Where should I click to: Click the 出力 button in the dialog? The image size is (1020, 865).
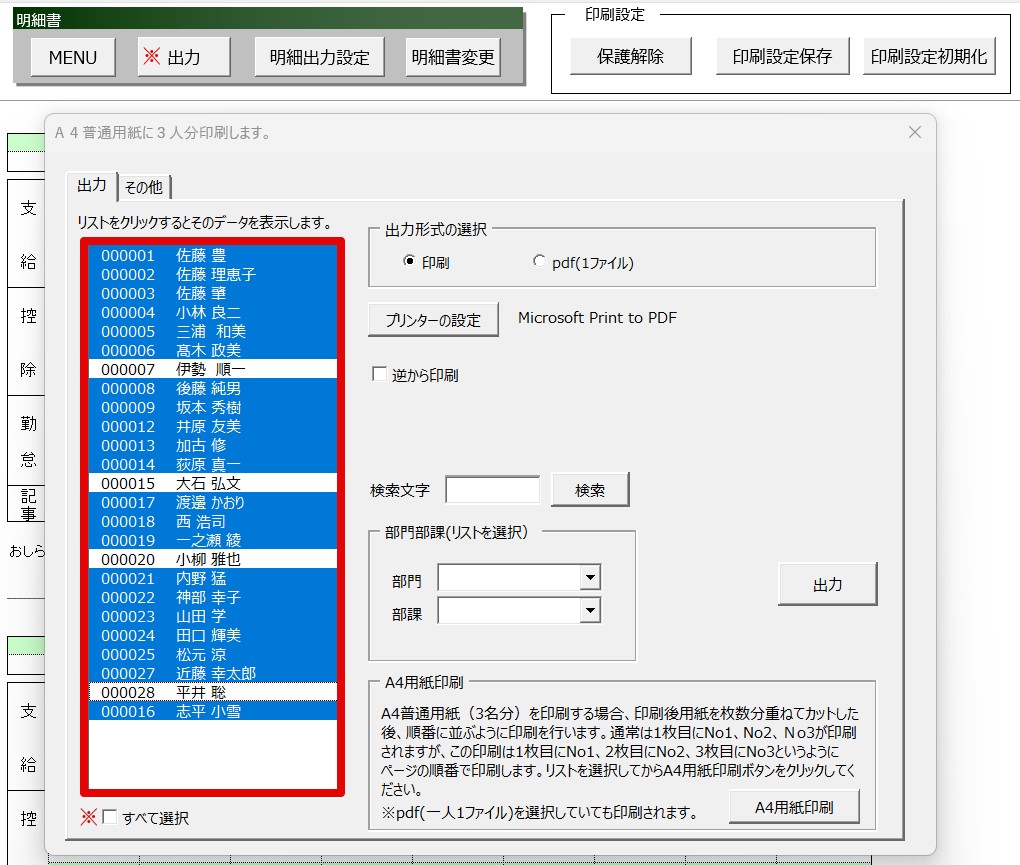pyautogui.click(x=827, y=584)
